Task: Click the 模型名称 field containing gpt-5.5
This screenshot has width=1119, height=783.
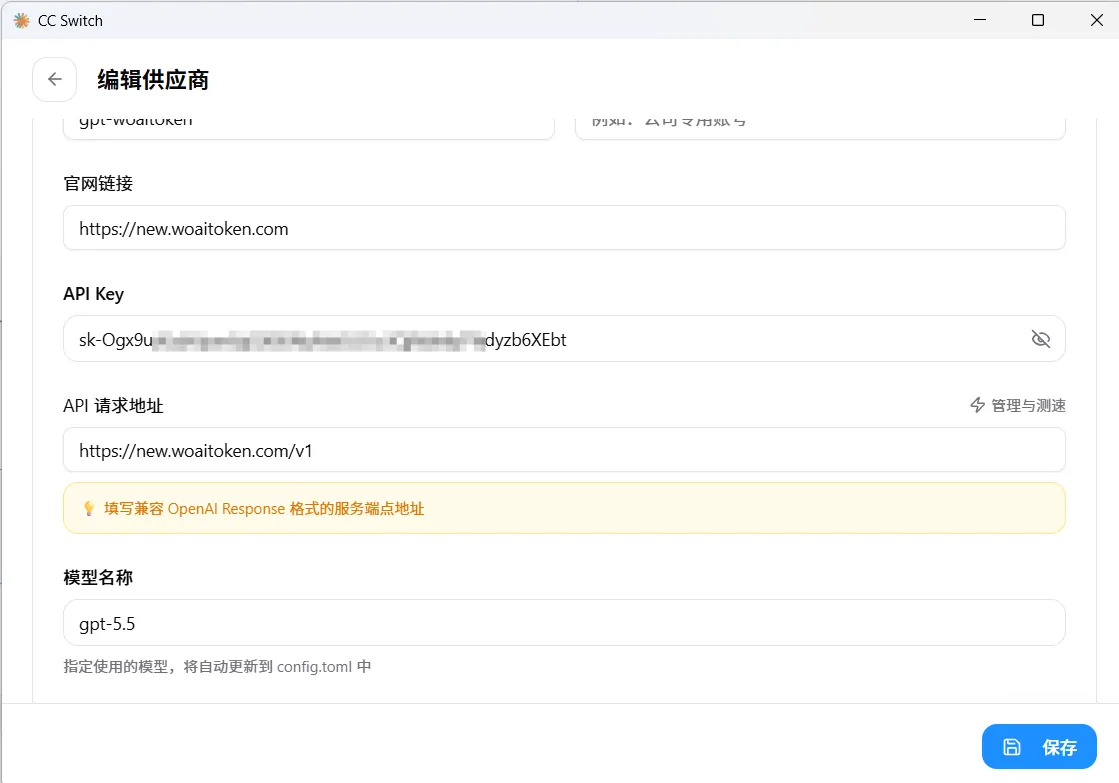Action: pyautogui.click(x=564, y=623)
